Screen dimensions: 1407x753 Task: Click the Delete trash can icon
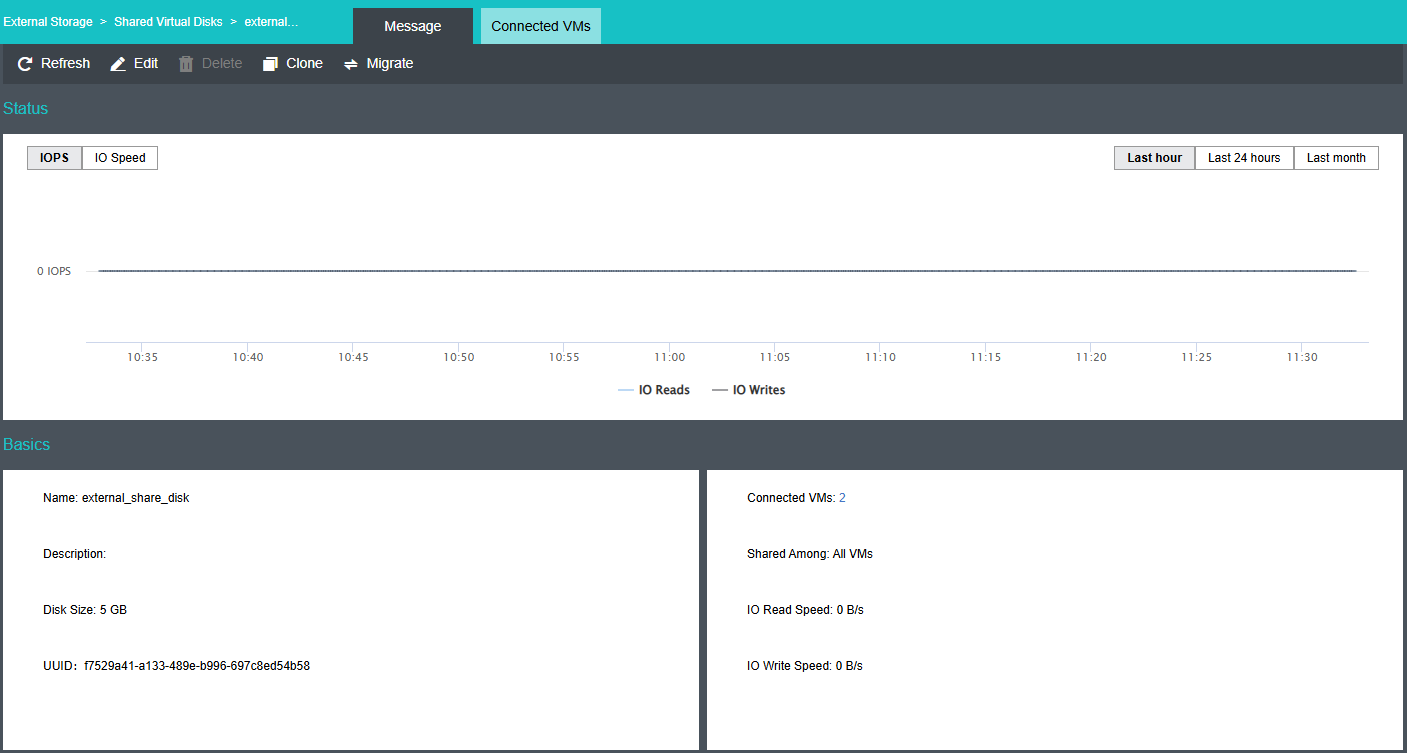[186, 64]
